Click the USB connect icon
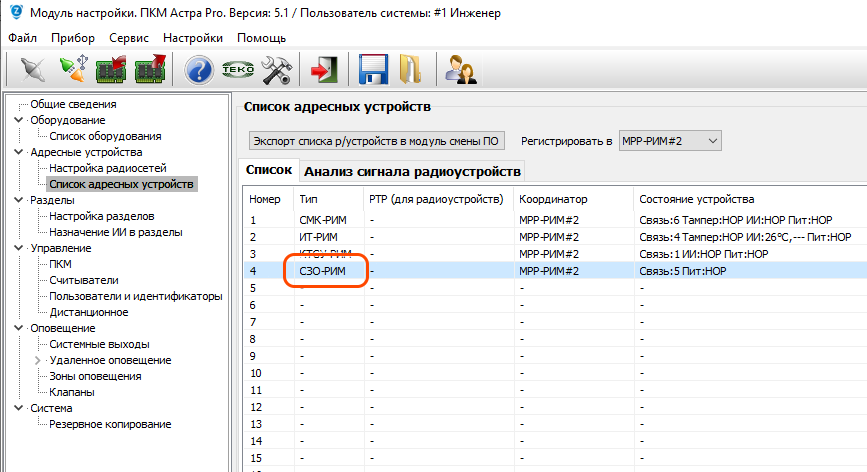Image resolution: width=867 pixels, height=472 pixels. (72, 69)
